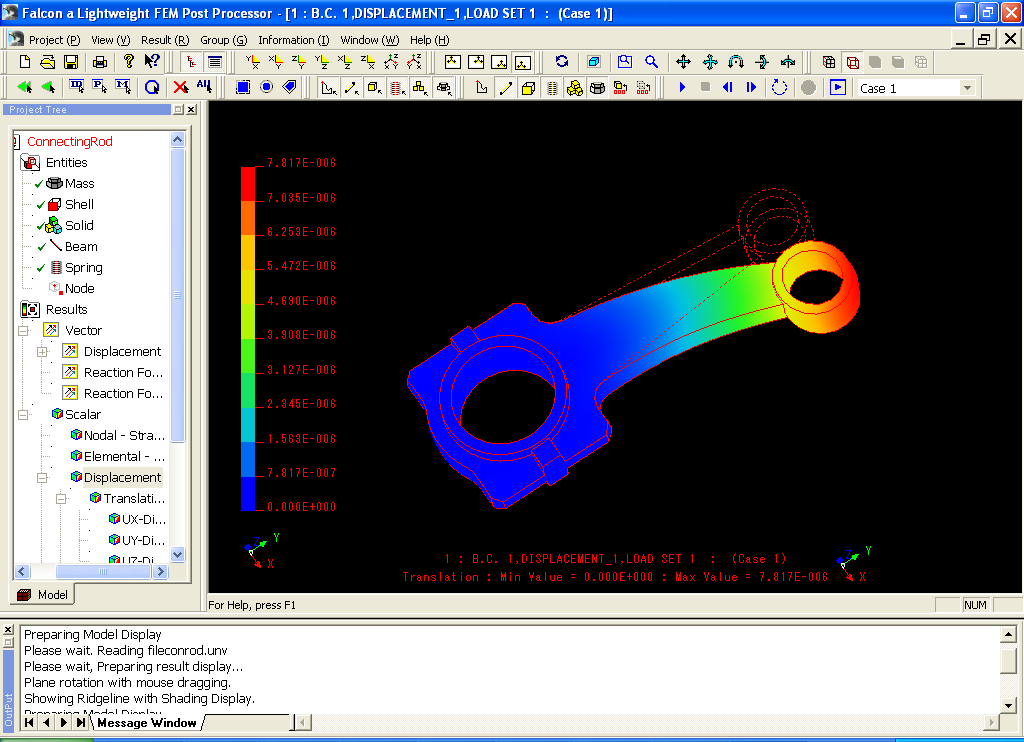The height and width of the screenshot is (742, 1024).
Task: Open About via the yellow question mark icon
Action: [129, 61]
